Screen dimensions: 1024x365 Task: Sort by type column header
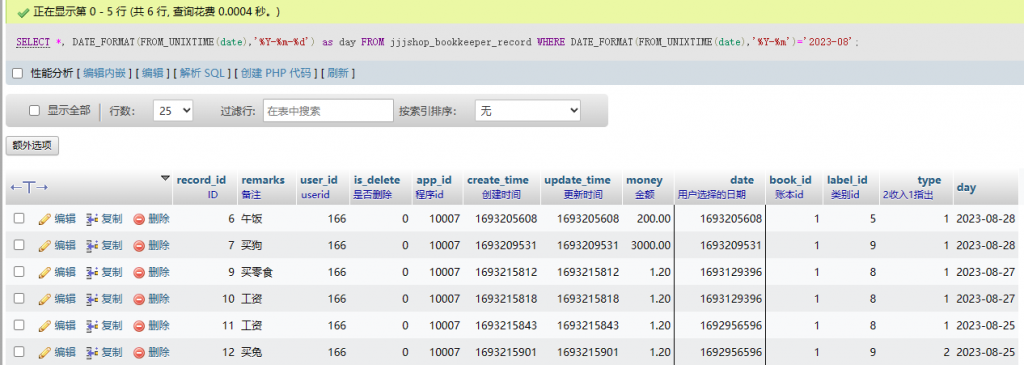point(929,180)
